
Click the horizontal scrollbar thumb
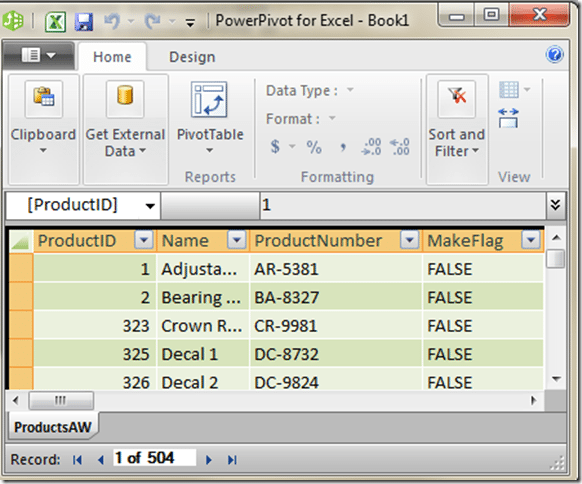61,400
